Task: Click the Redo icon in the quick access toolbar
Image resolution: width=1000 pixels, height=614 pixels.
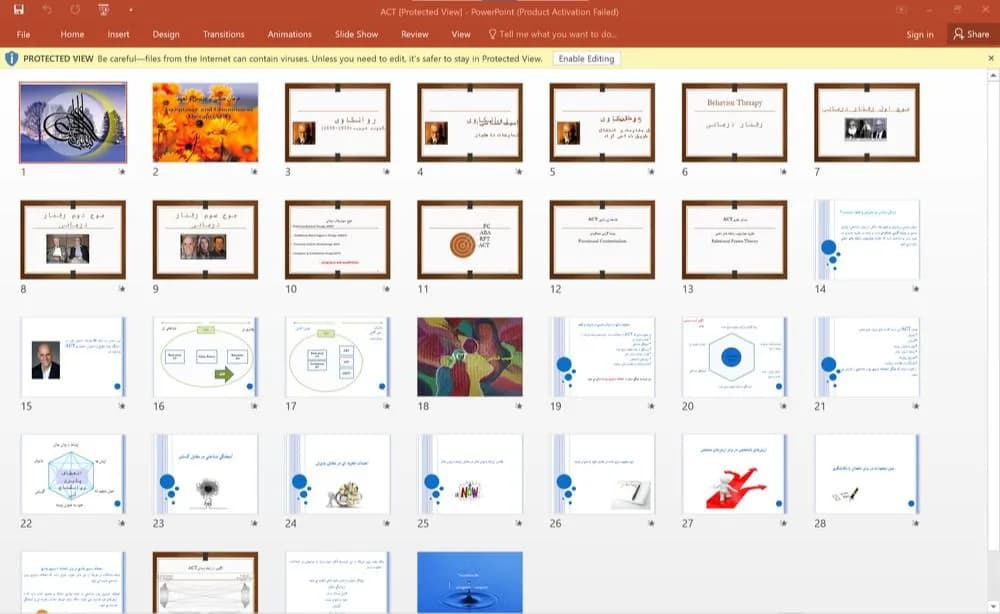Action: point(75,10)
